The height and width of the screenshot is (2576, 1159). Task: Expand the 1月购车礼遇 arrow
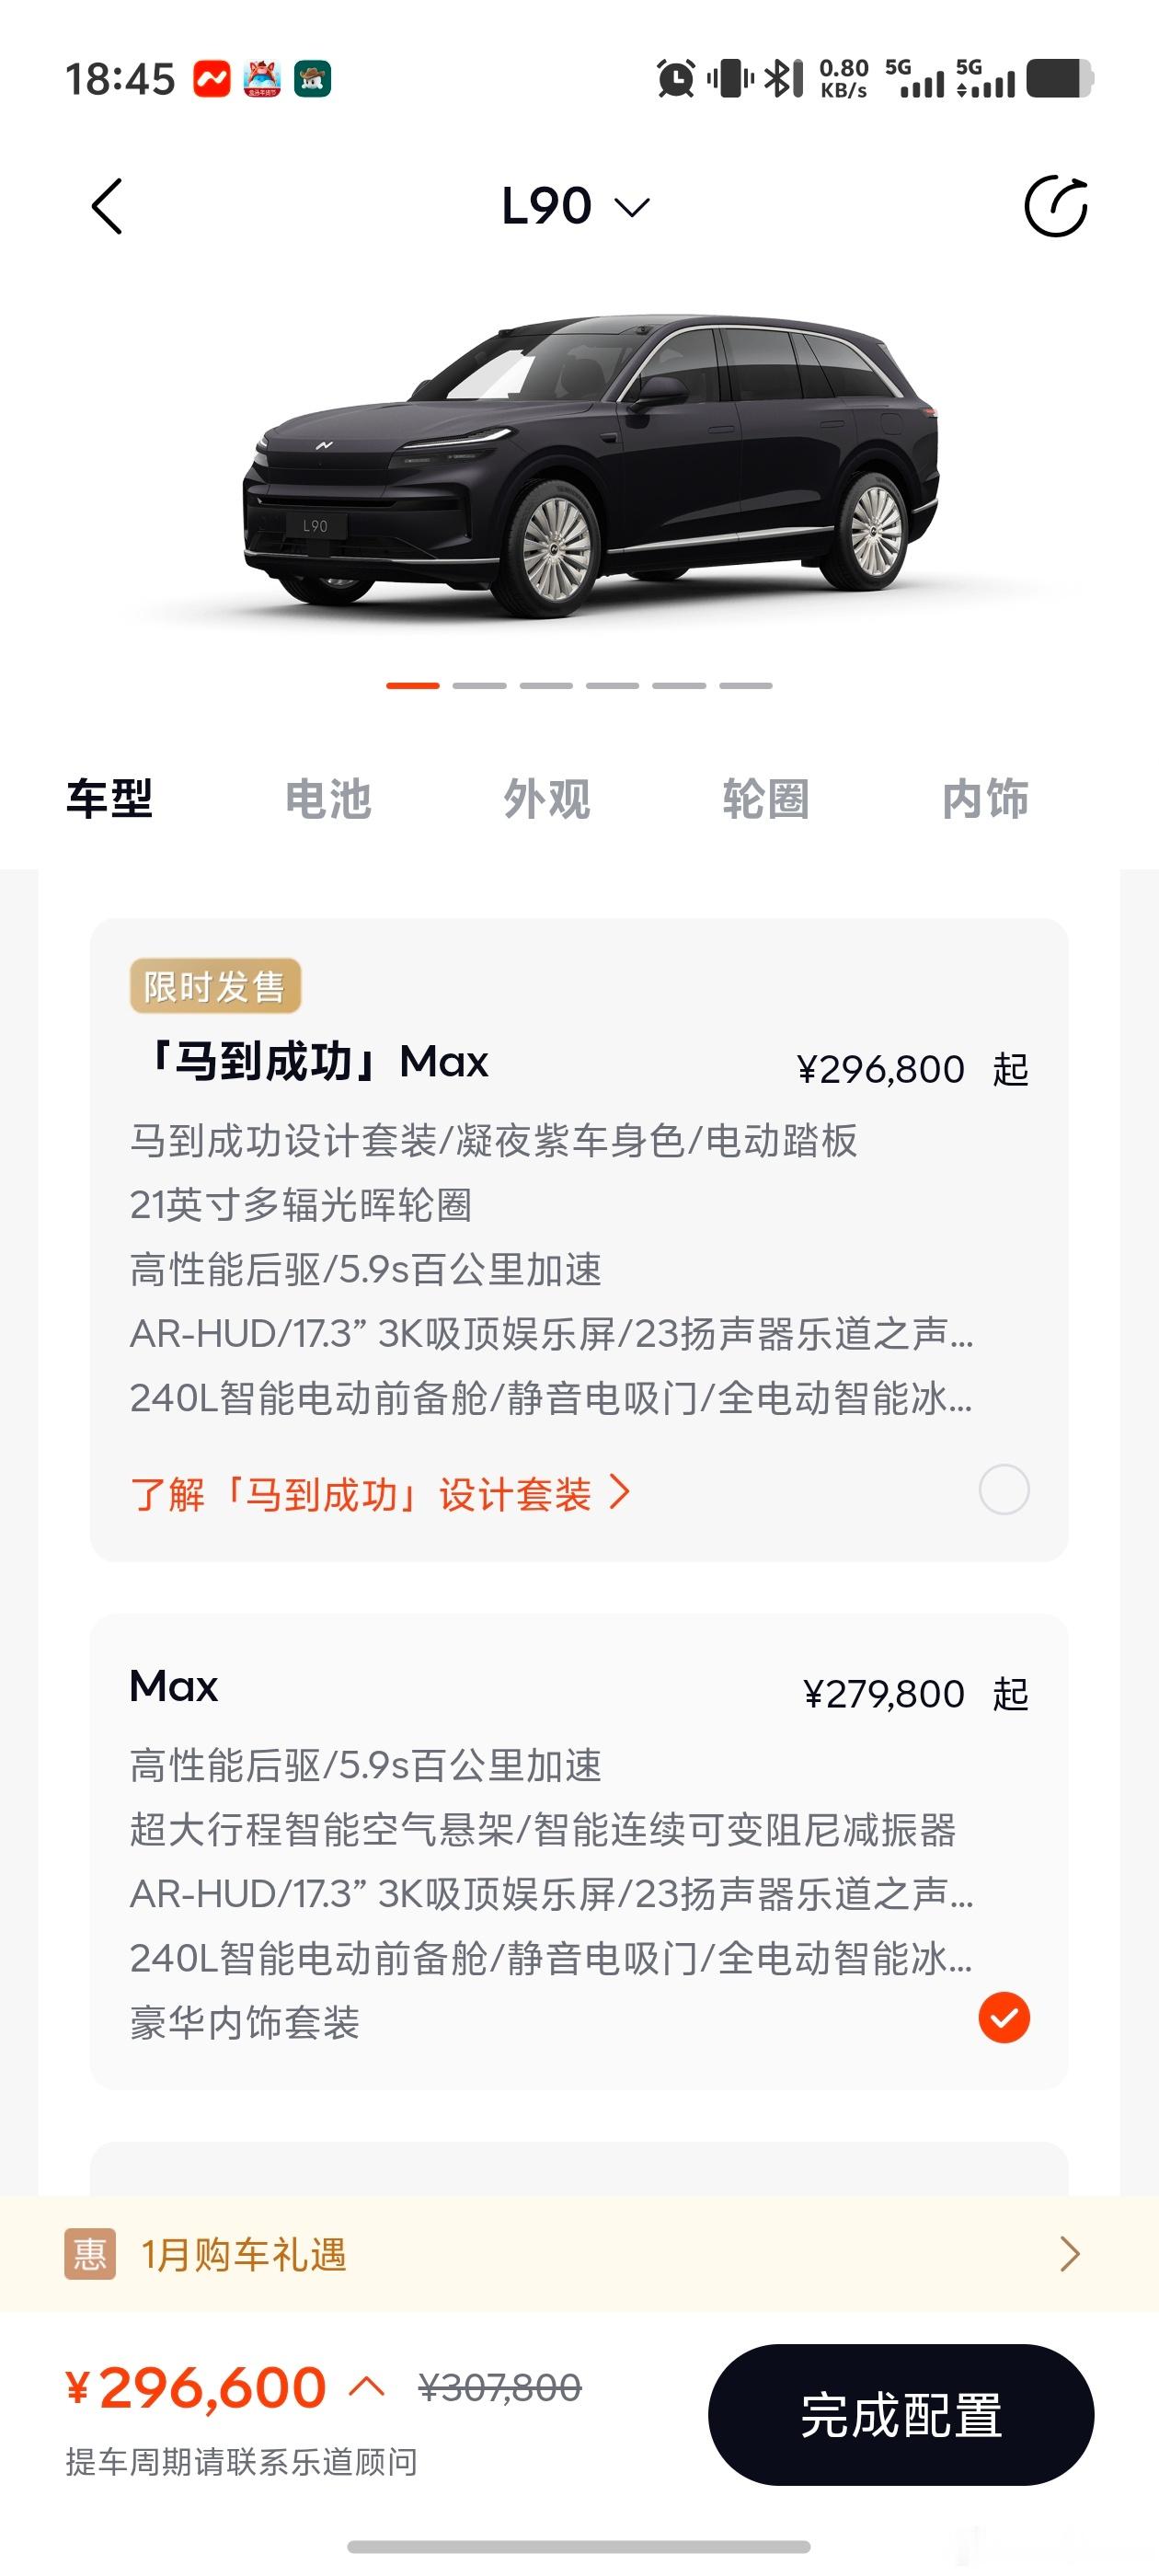coord(1069,2254)
